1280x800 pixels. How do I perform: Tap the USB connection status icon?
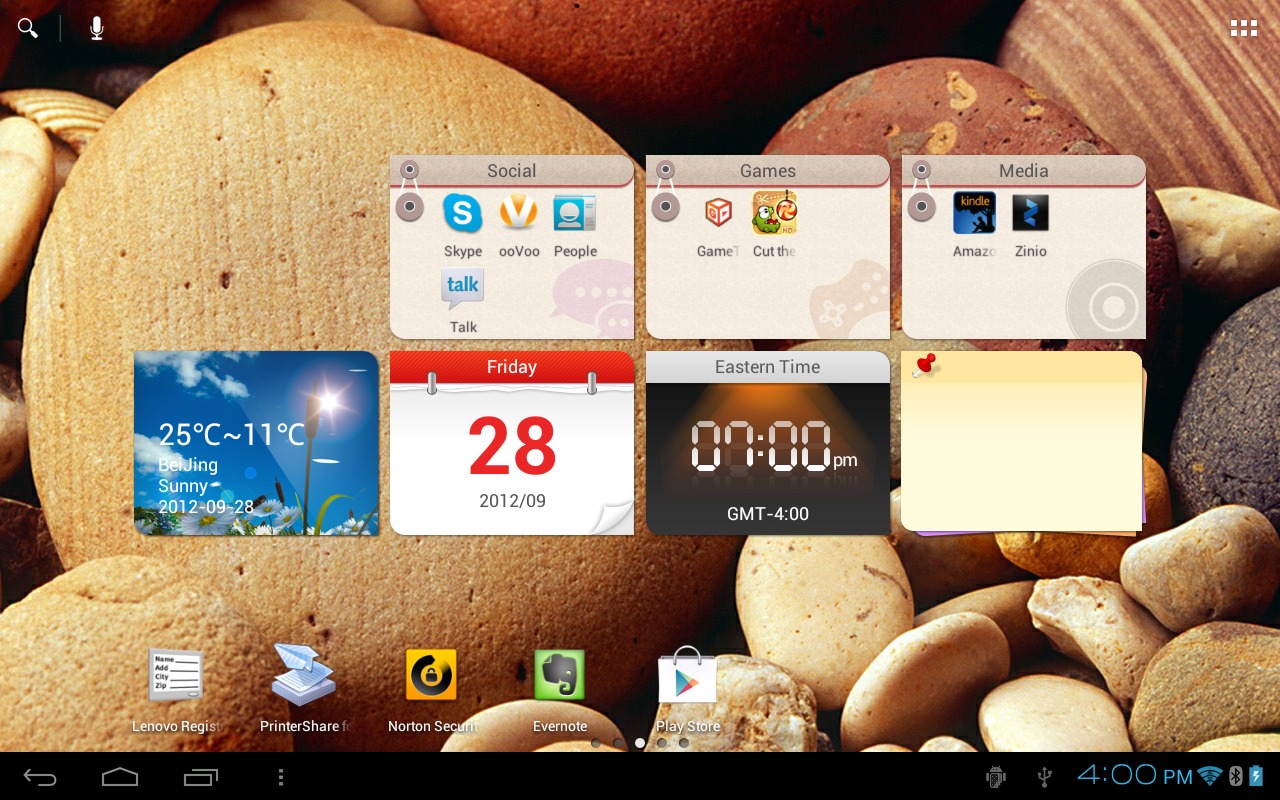(x=1045, y=776)
